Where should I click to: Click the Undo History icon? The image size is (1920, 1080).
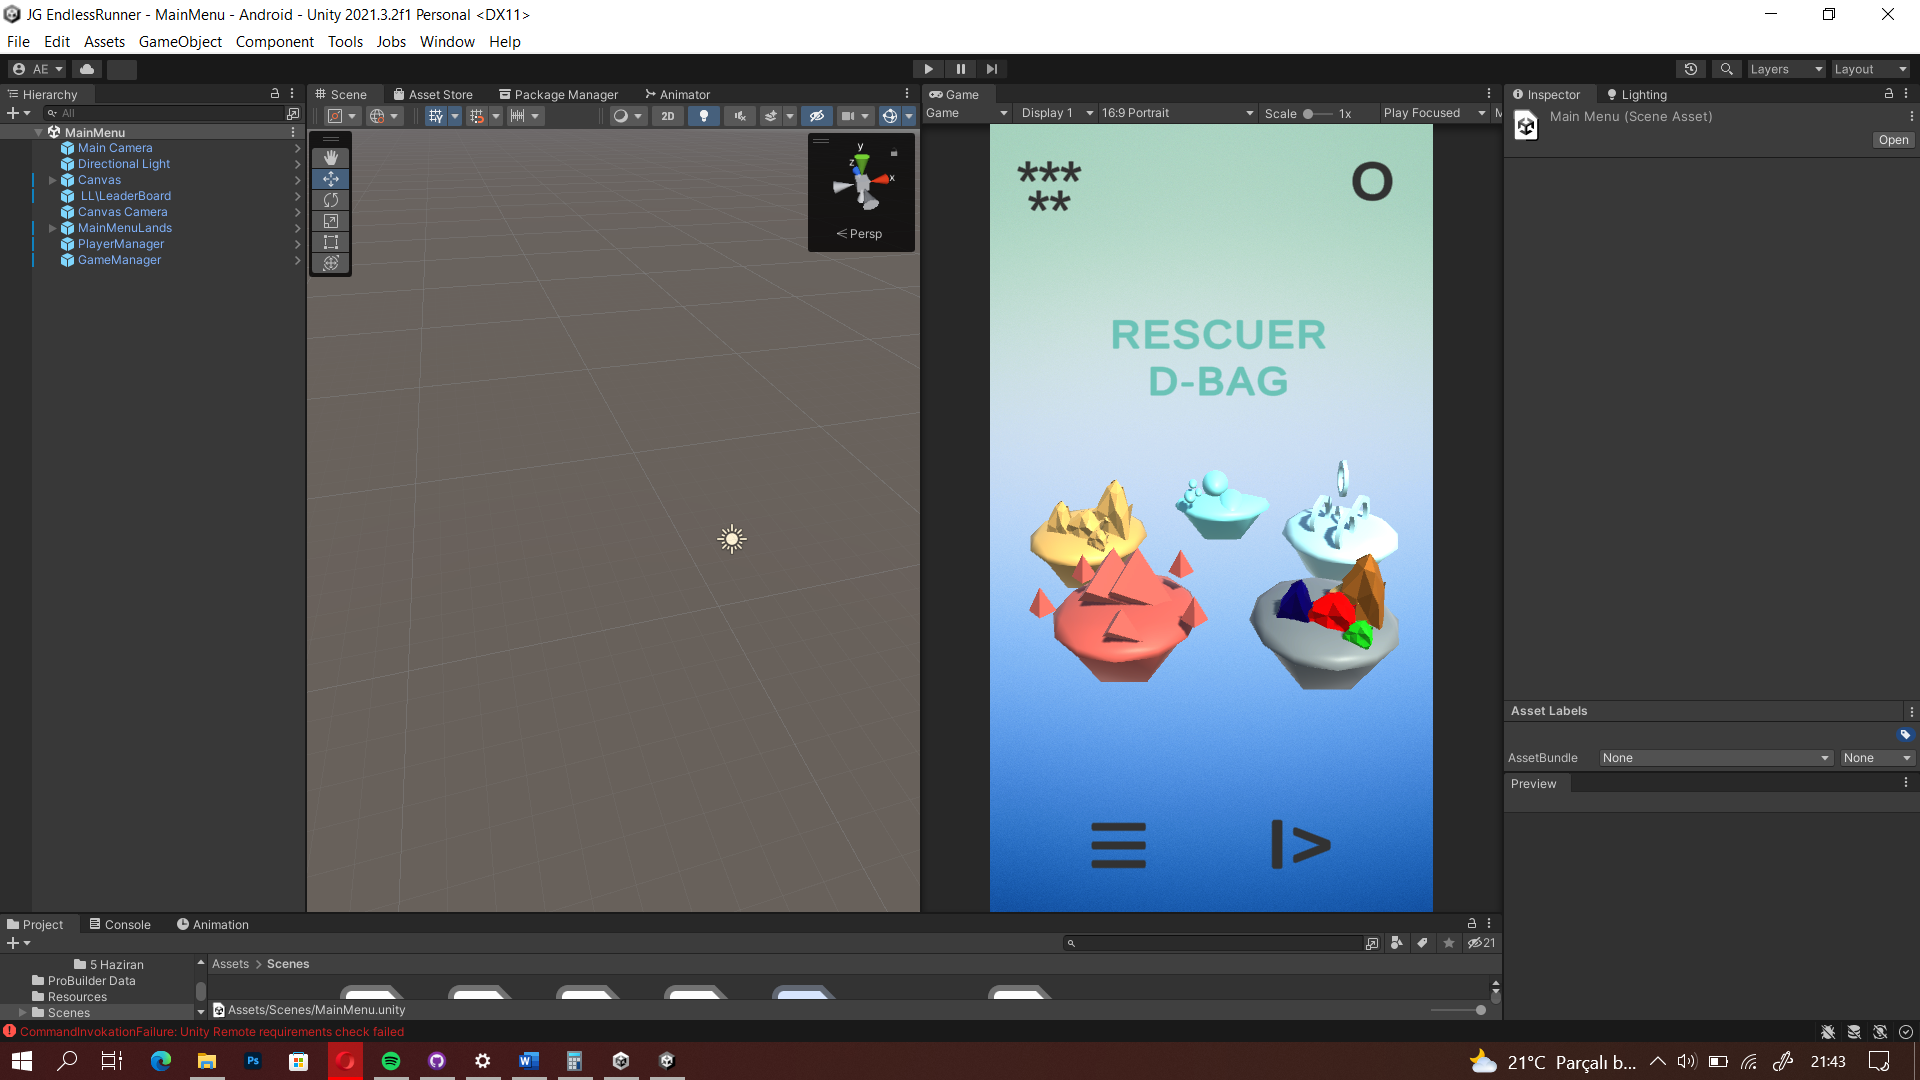[1690, 69]
